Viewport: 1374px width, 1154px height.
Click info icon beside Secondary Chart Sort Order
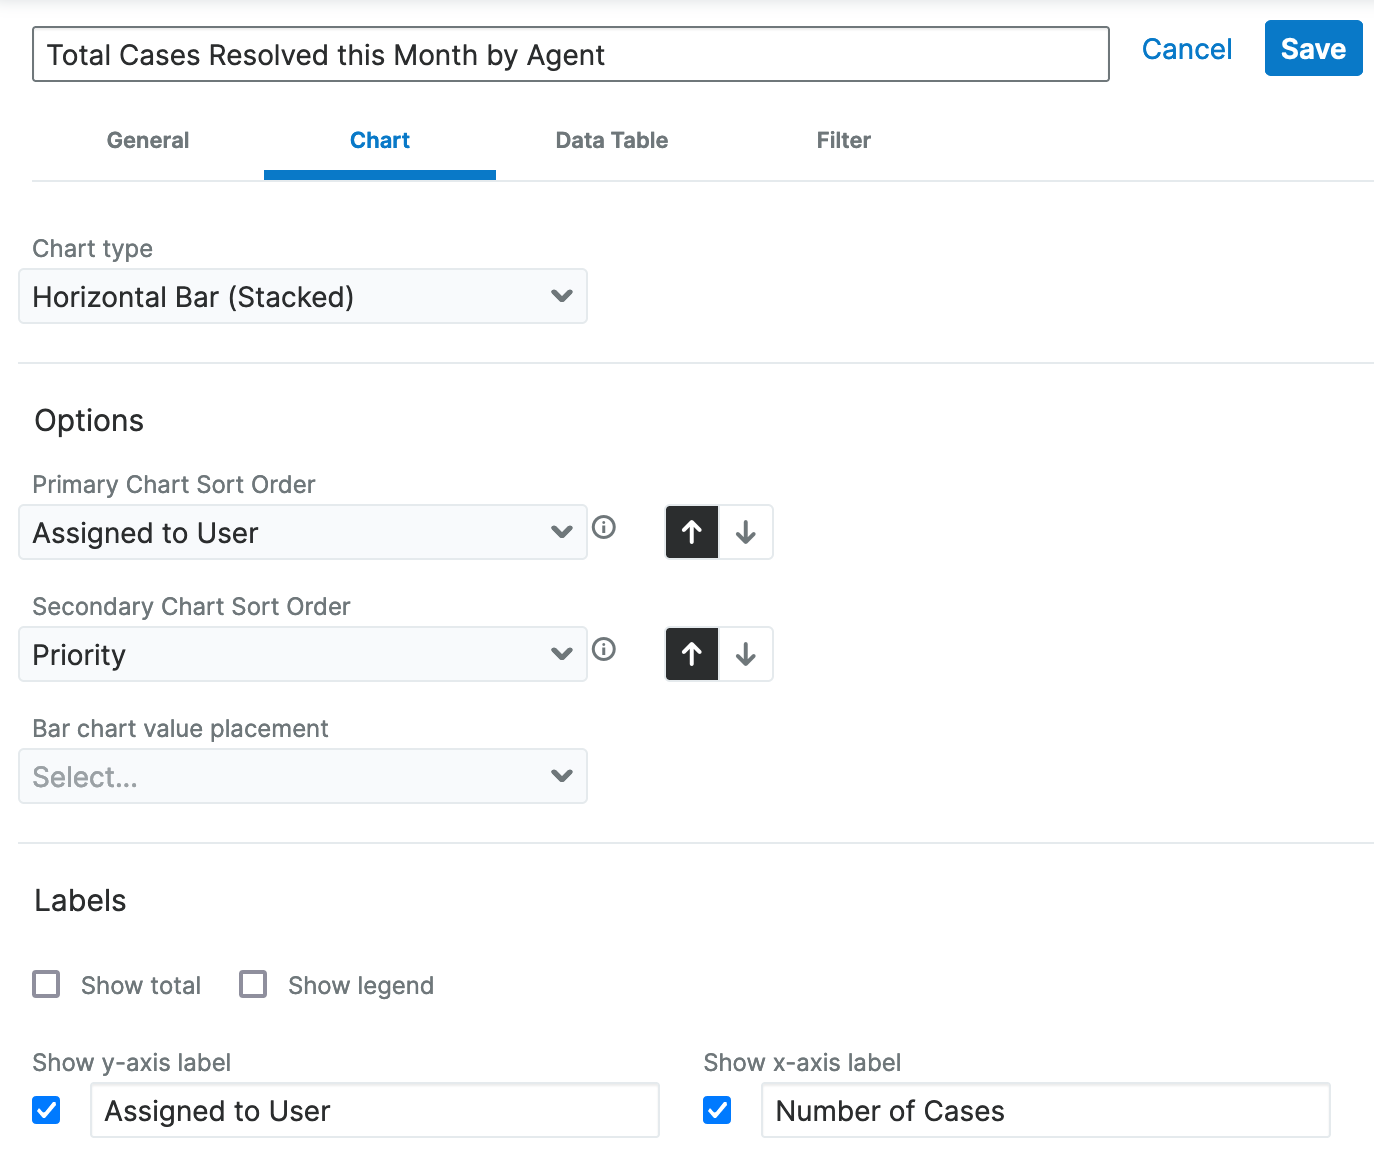[x=604, y=649]
